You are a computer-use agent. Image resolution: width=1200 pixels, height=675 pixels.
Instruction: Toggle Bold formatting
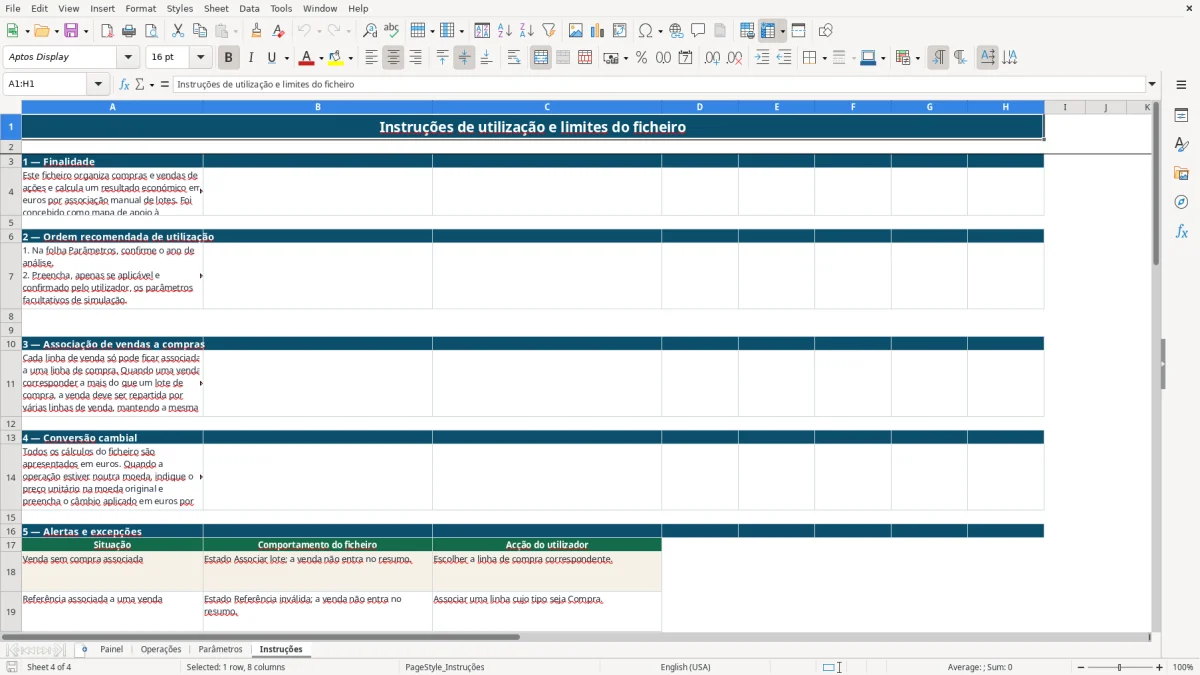(x=228, y=58)
